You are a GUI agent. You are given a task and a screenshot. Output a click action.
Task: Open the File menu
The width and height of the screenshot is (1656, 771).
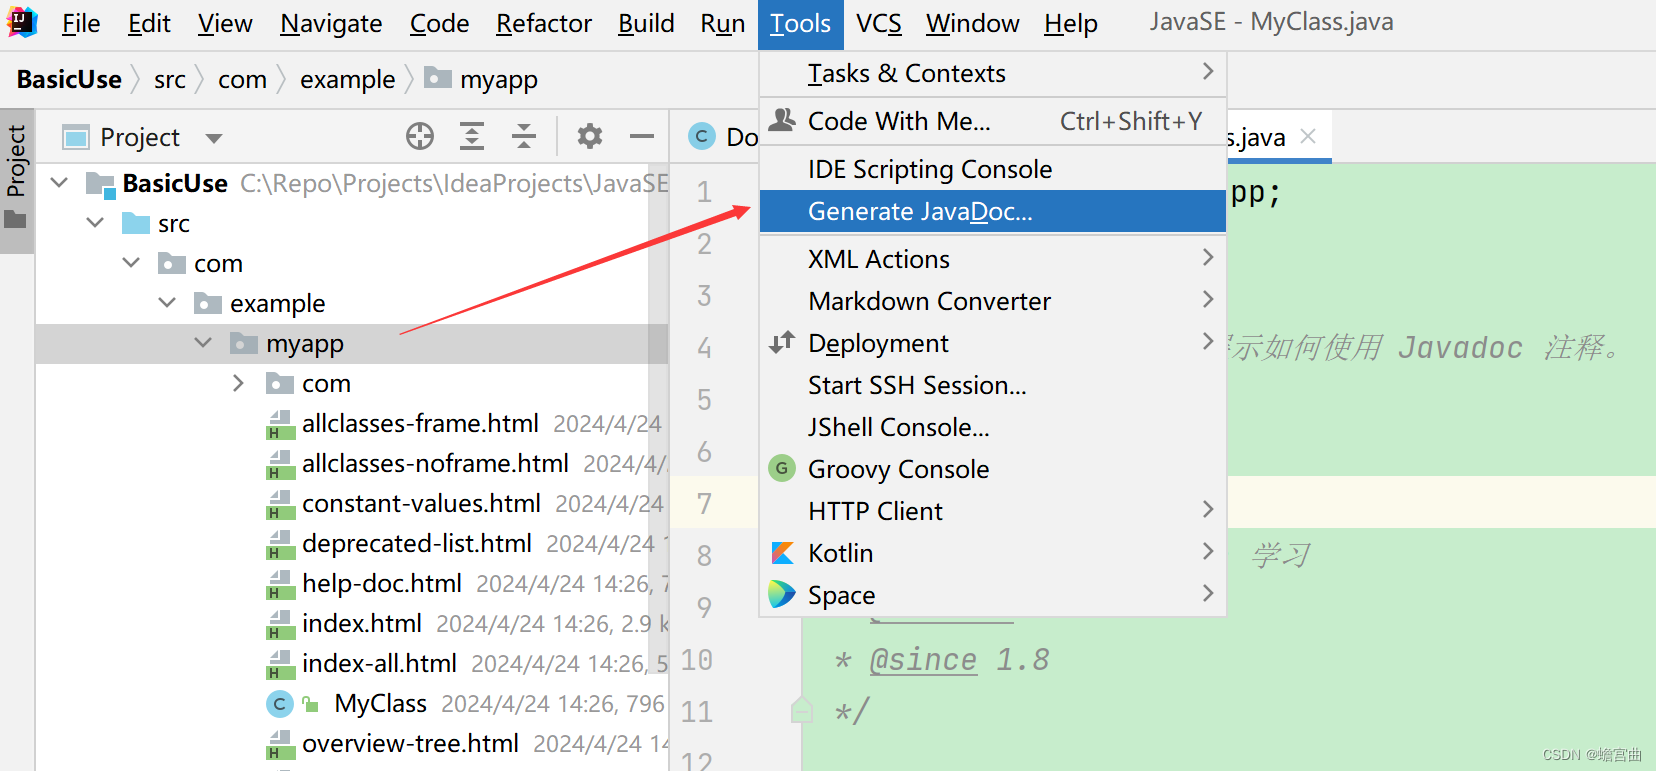coord(81,23)
